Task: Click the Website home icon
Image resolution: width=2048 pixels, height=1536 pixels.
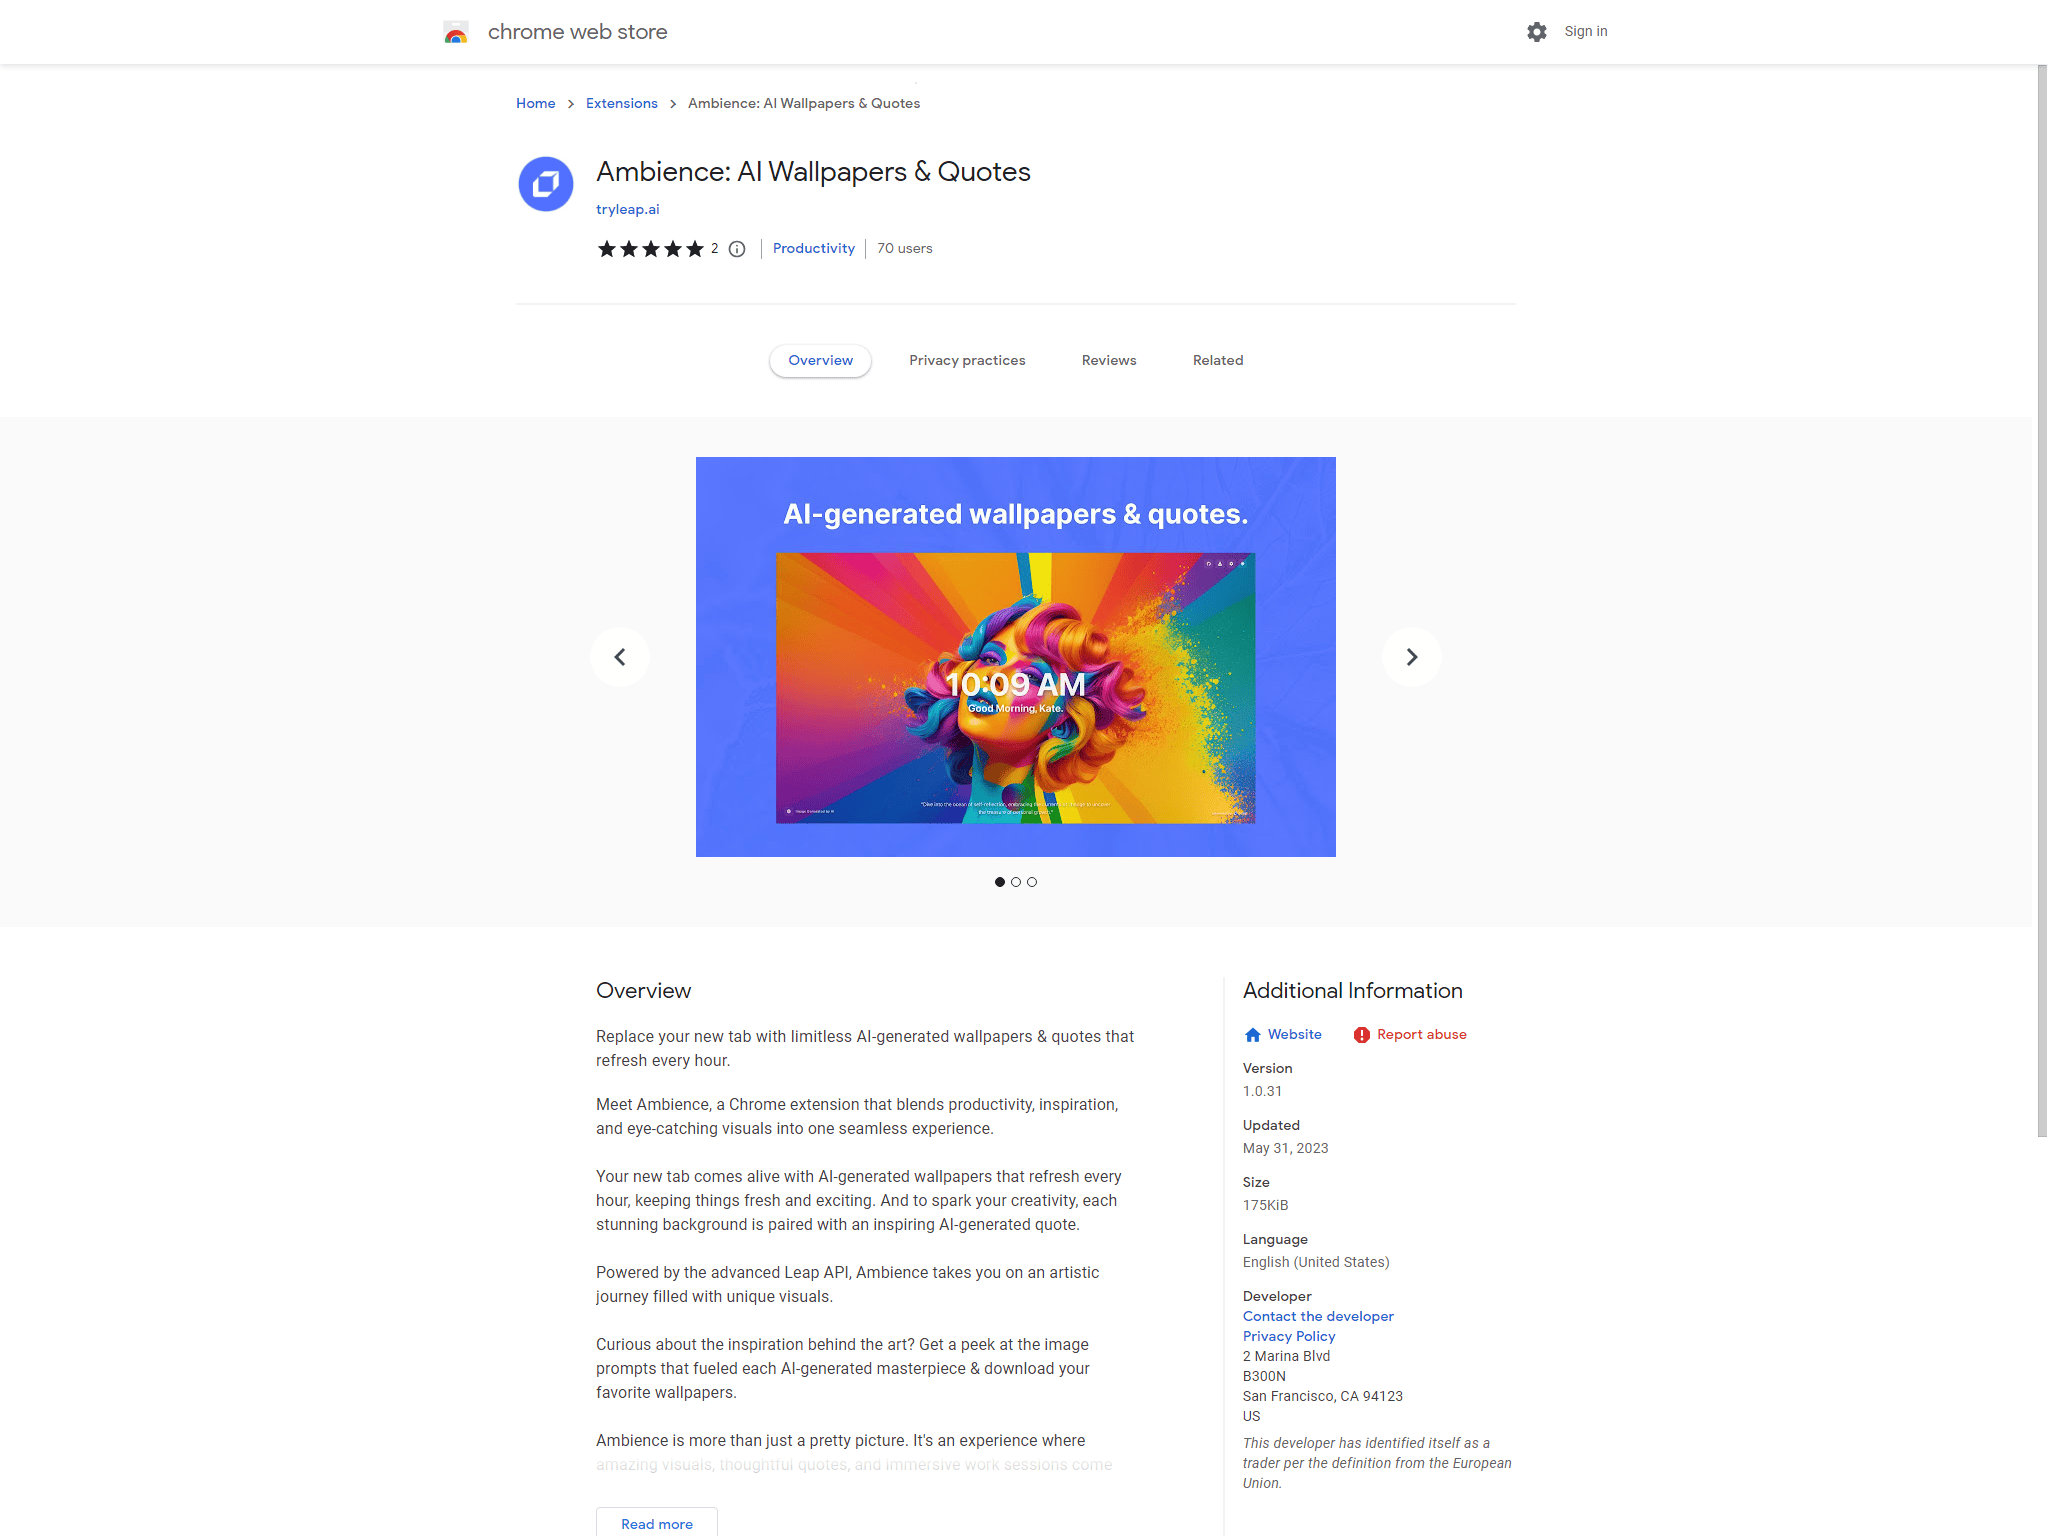Action: pos(1252,1035)
